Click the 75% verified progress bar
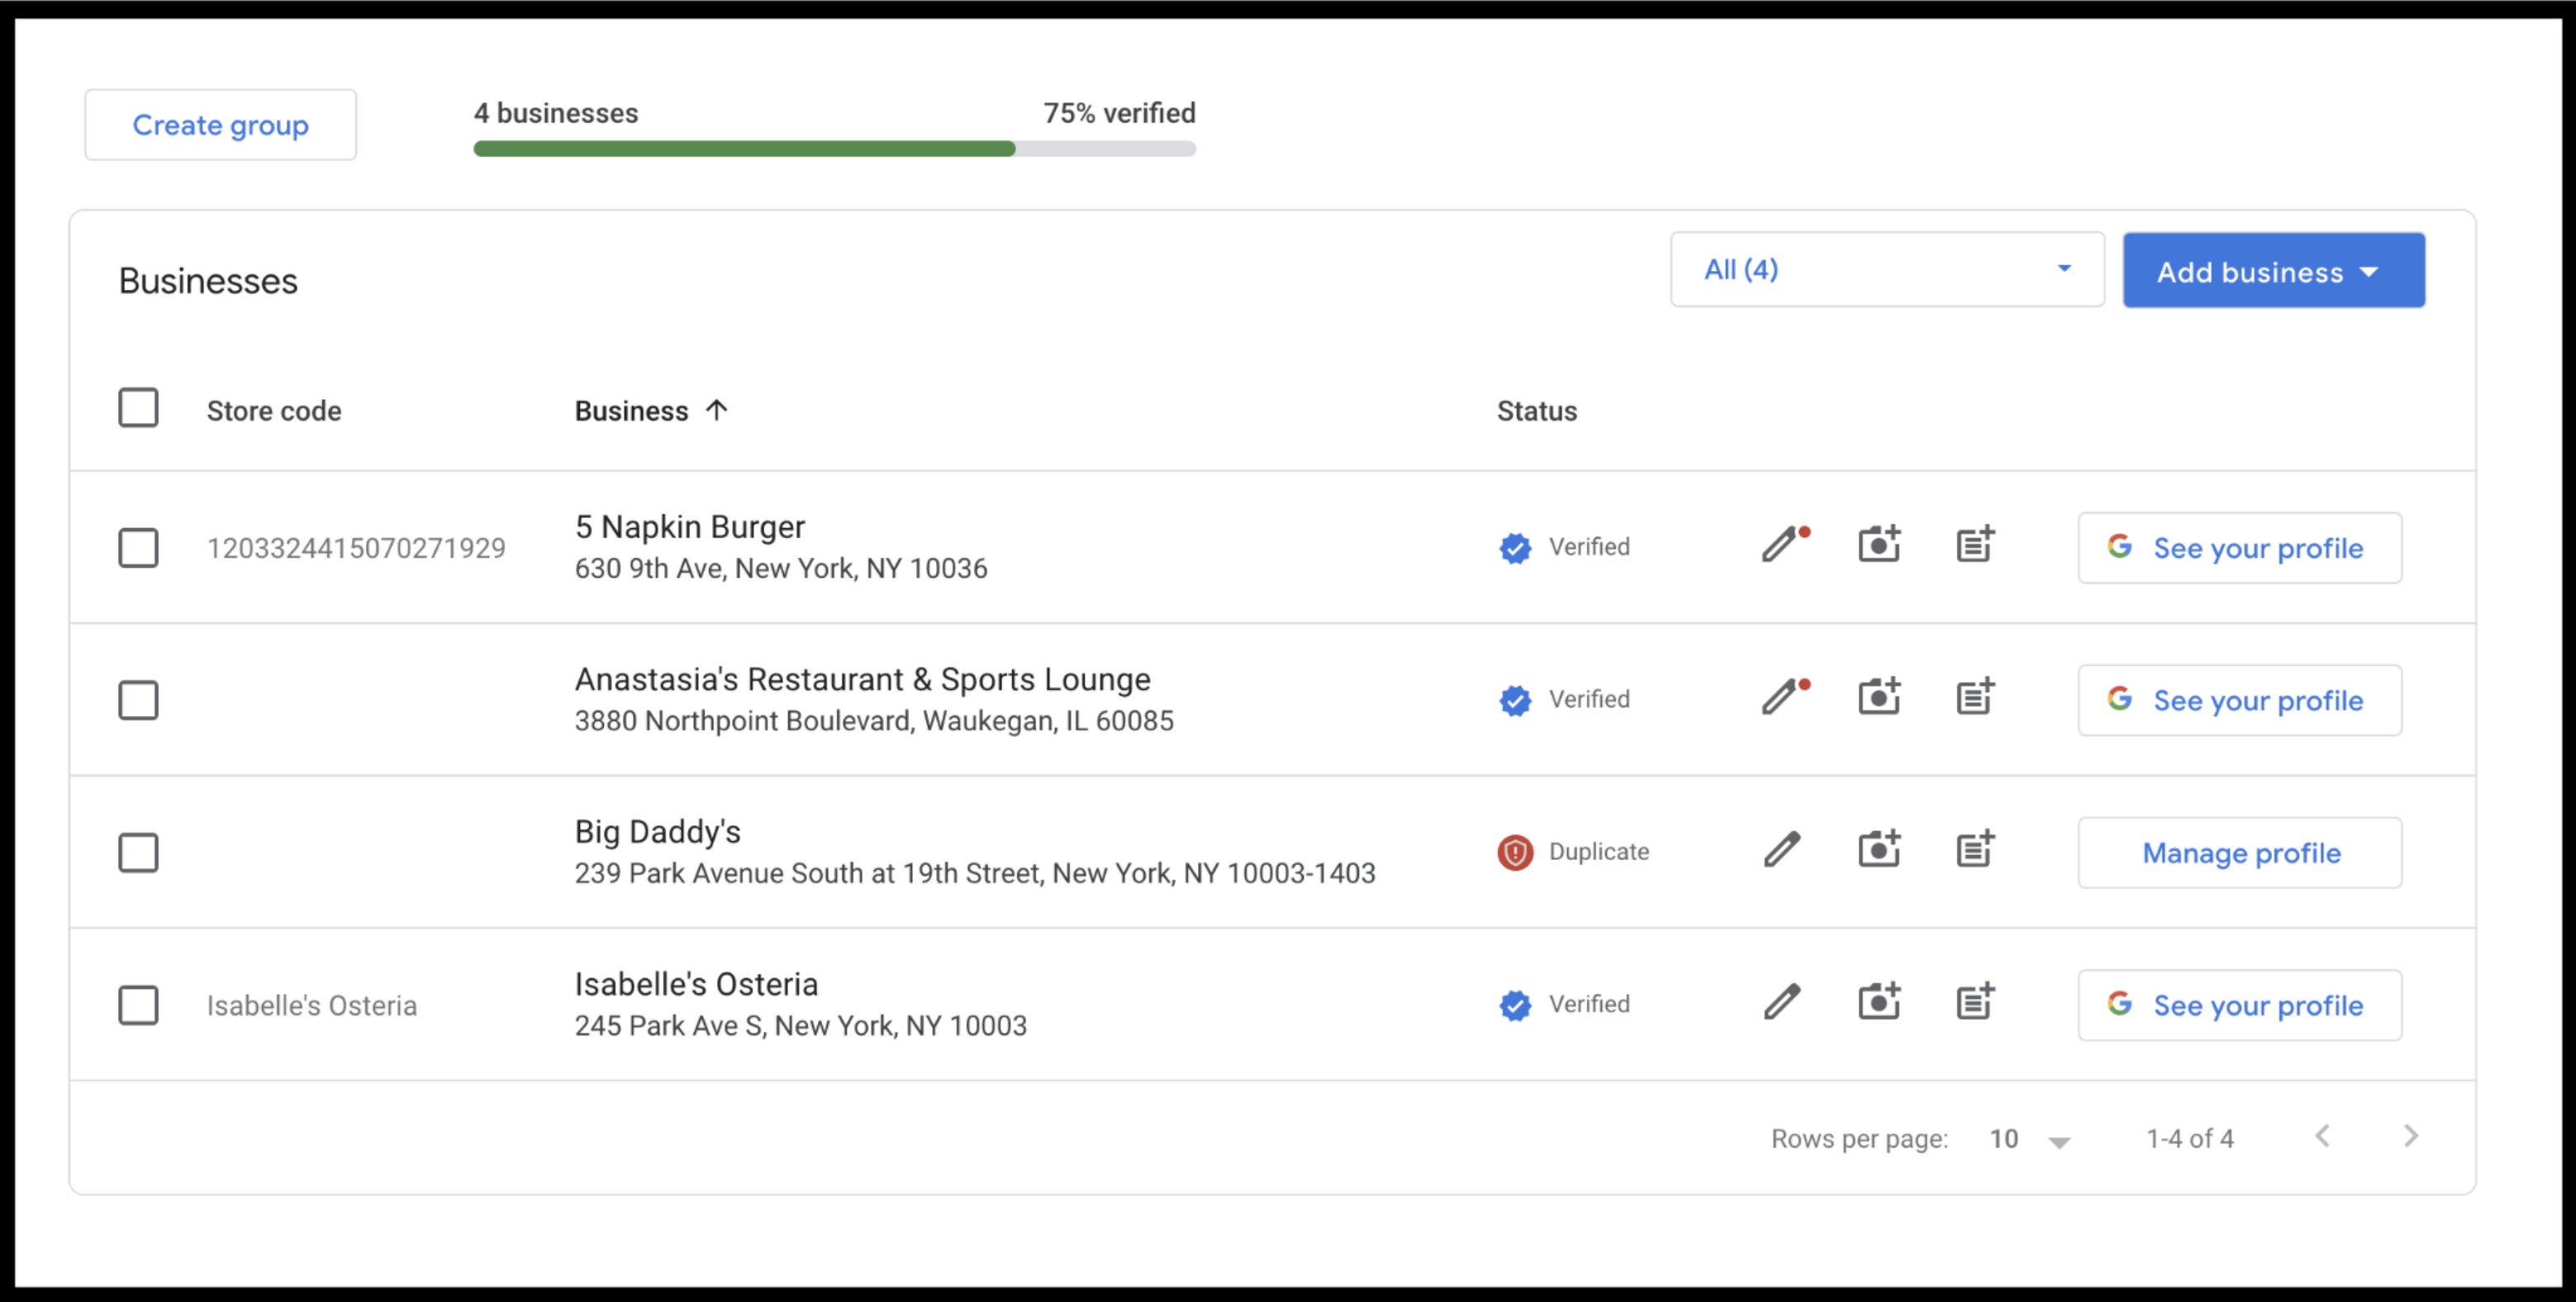 click(x=835, y=149)
